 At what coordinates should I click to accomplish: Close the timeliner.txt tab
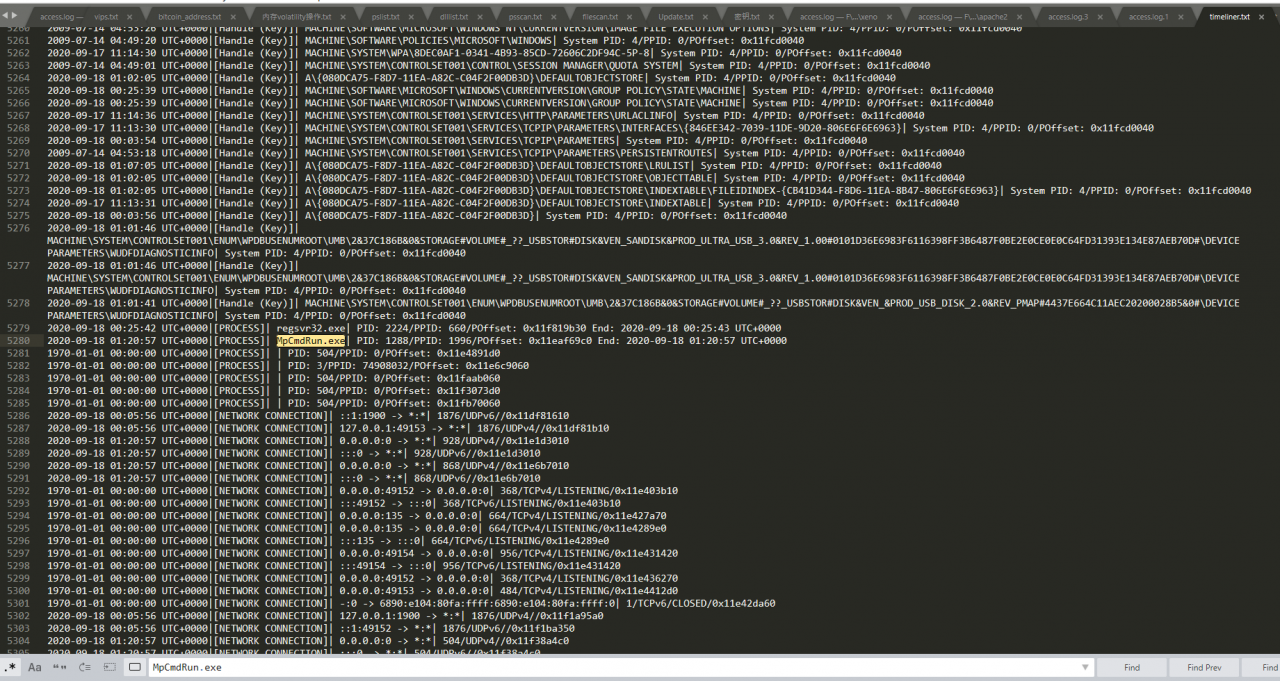click(x=1261, y=17)
